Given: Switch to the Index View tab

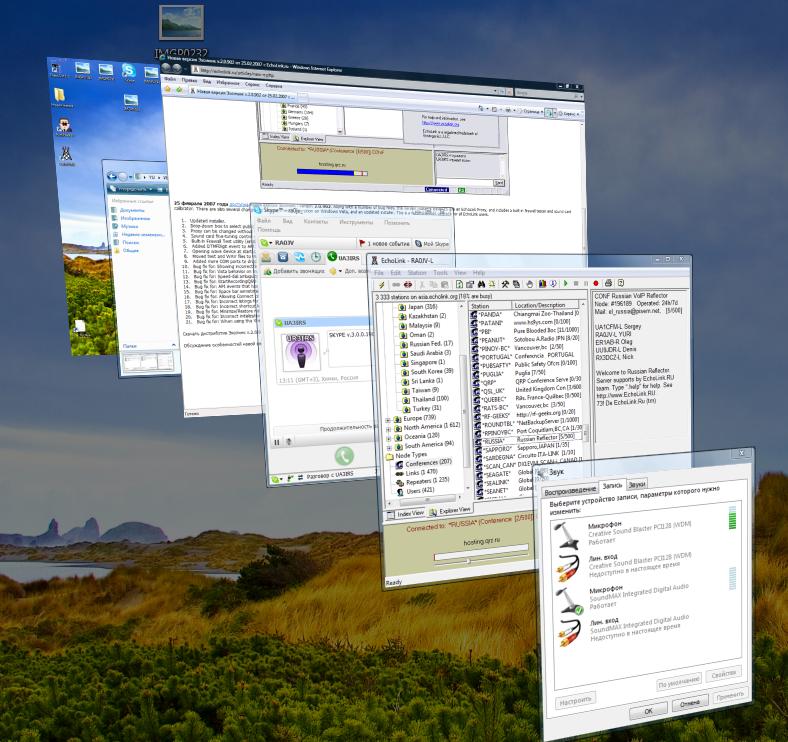Looking at the screenshot, I should (406, 514).
